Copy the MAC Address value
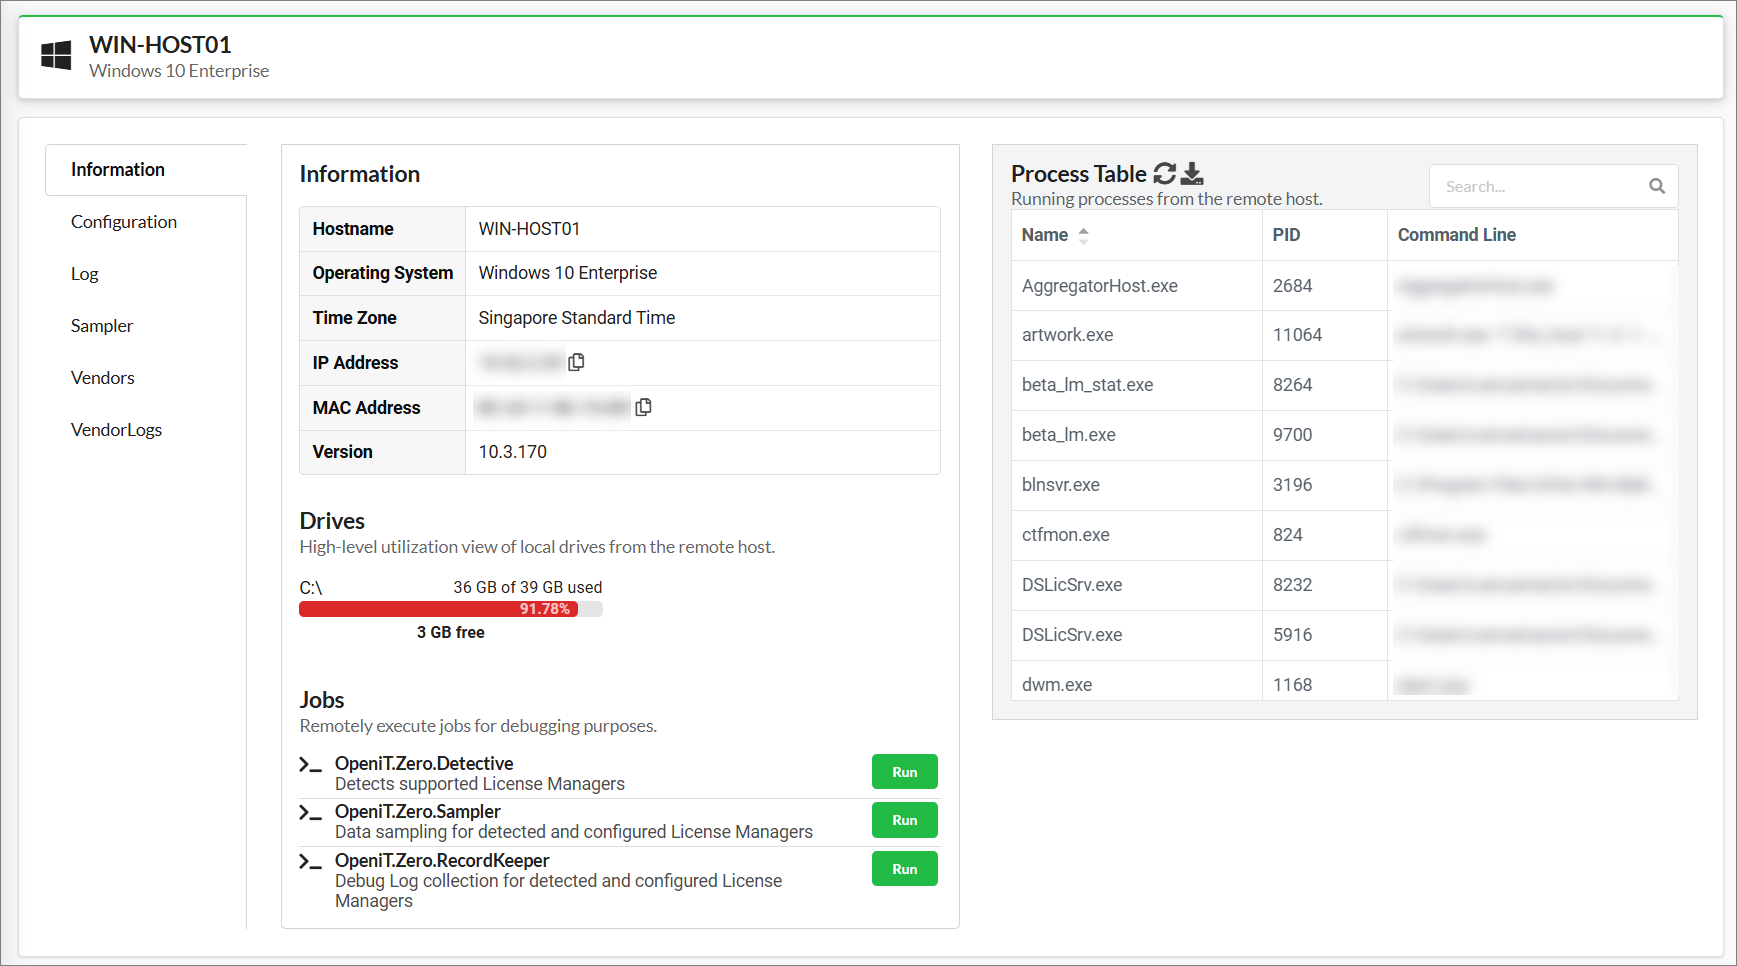 [643, 407]
